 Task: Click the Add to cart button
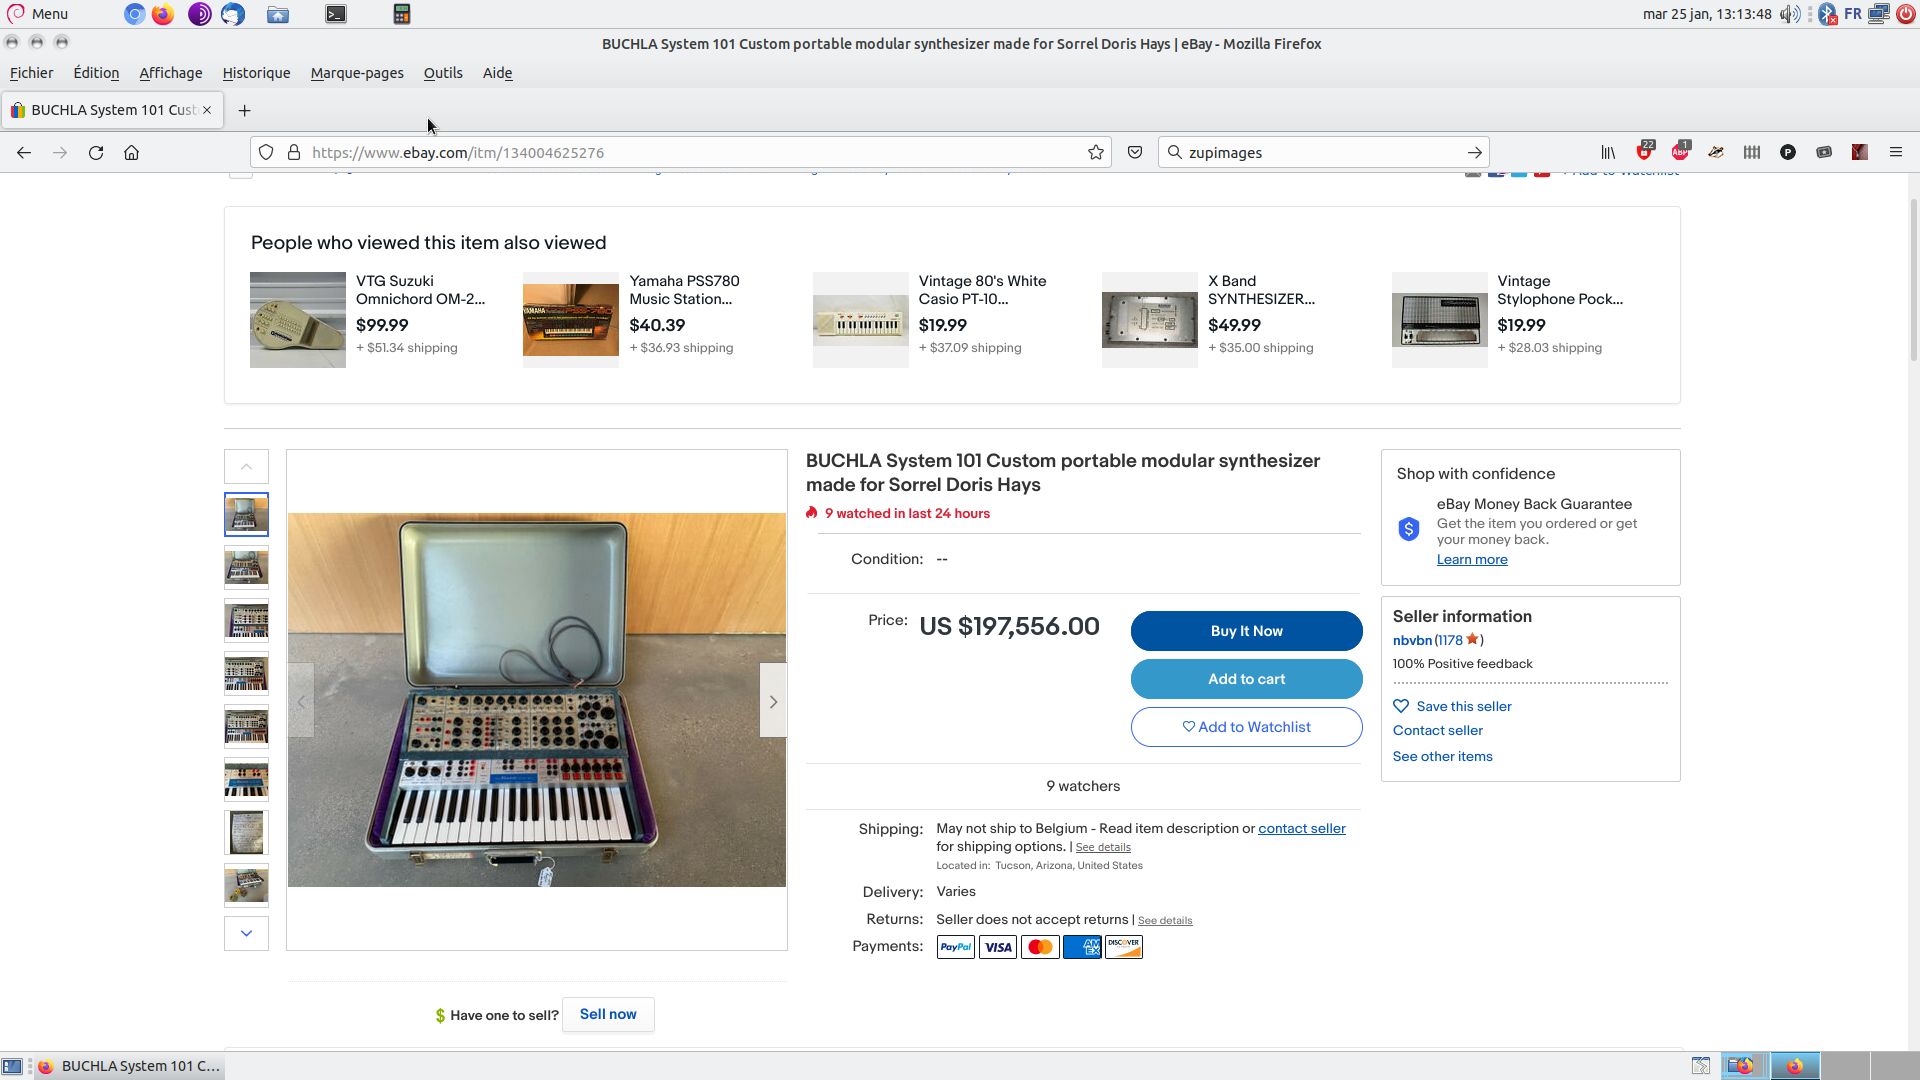coord(1246,679)
